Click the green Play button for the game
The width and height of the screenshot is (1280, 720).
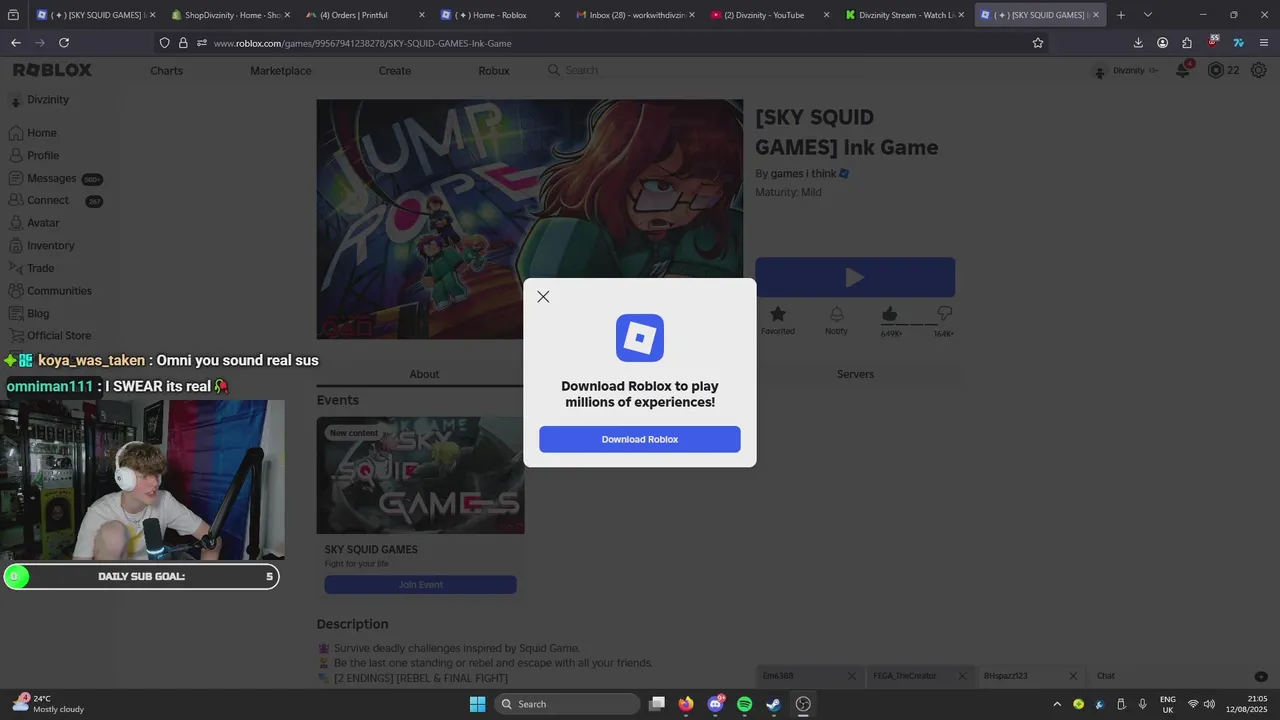click(855, 277)
